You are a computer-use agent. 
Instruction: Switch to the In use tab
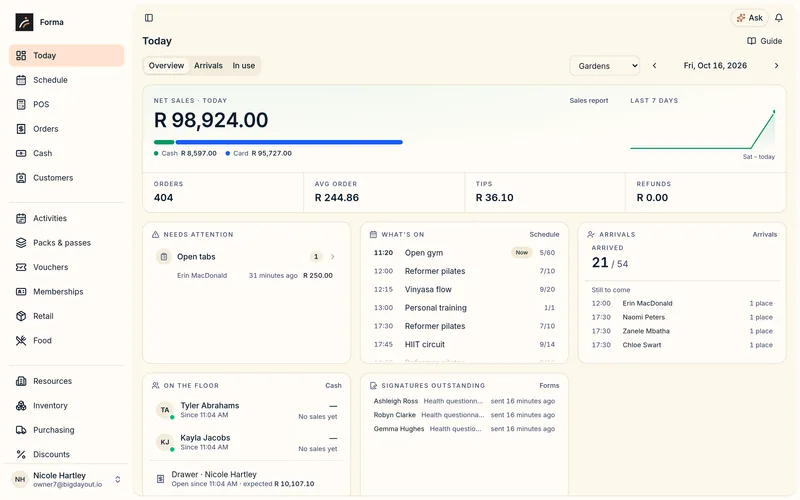click(x=243, y=66)
